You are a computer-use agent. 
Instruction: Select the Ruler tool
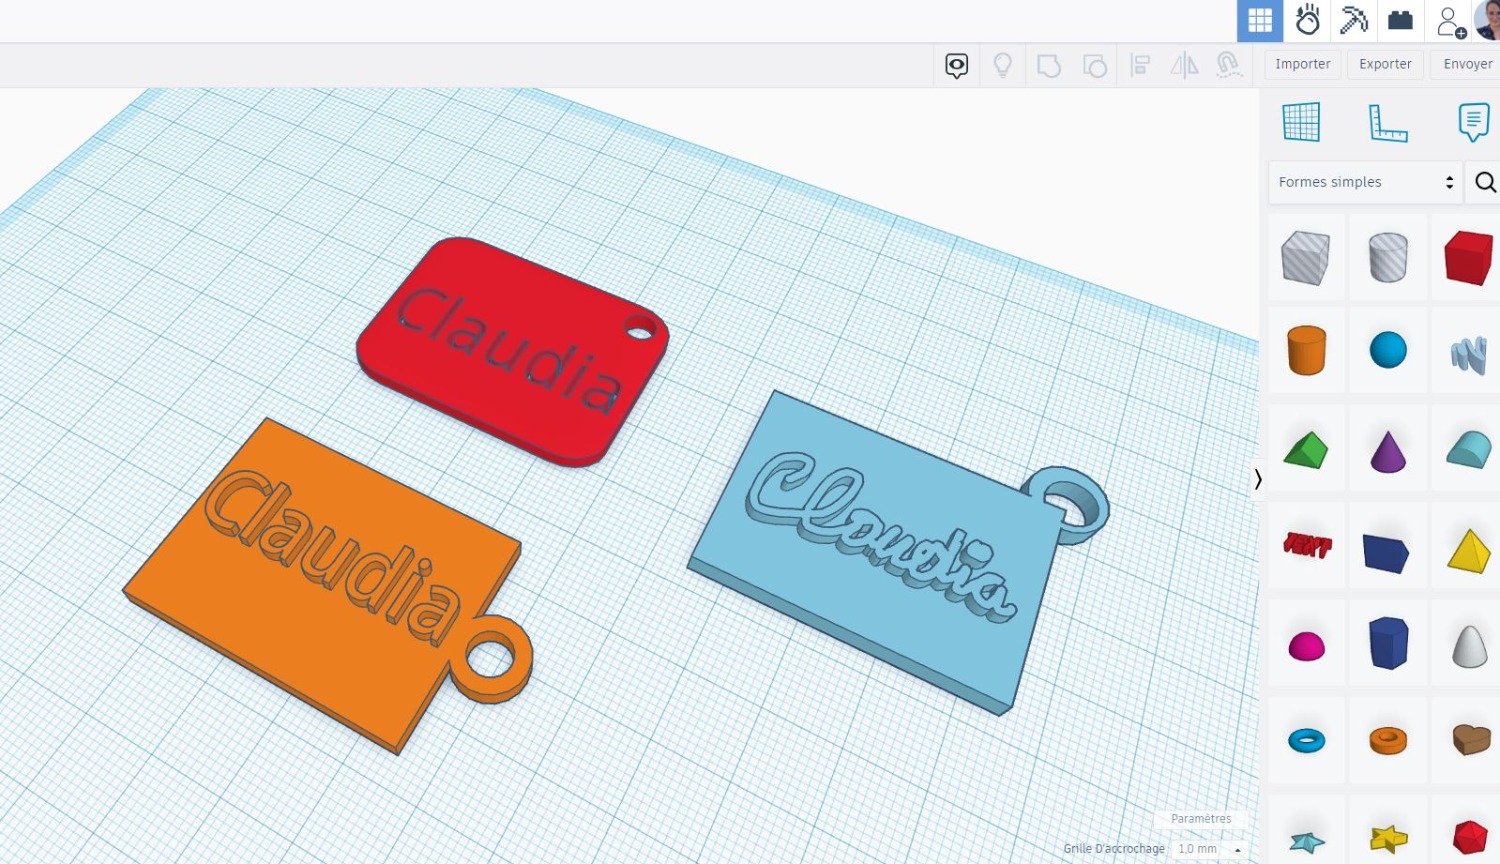coord(1387,123)
